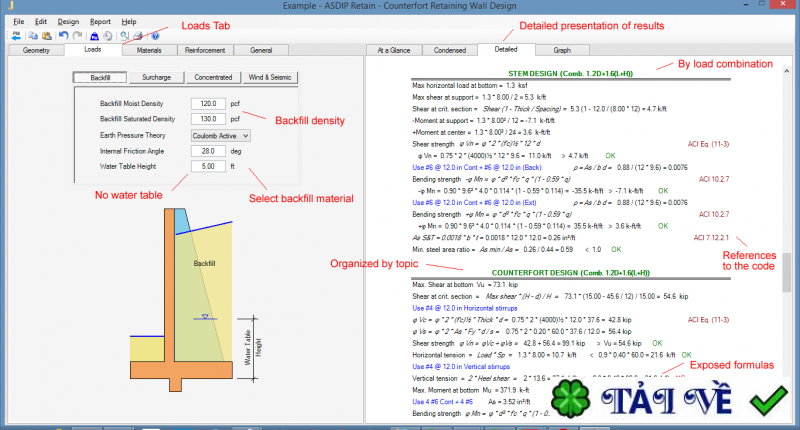Open the Report menu

click(x=100, y=21)
